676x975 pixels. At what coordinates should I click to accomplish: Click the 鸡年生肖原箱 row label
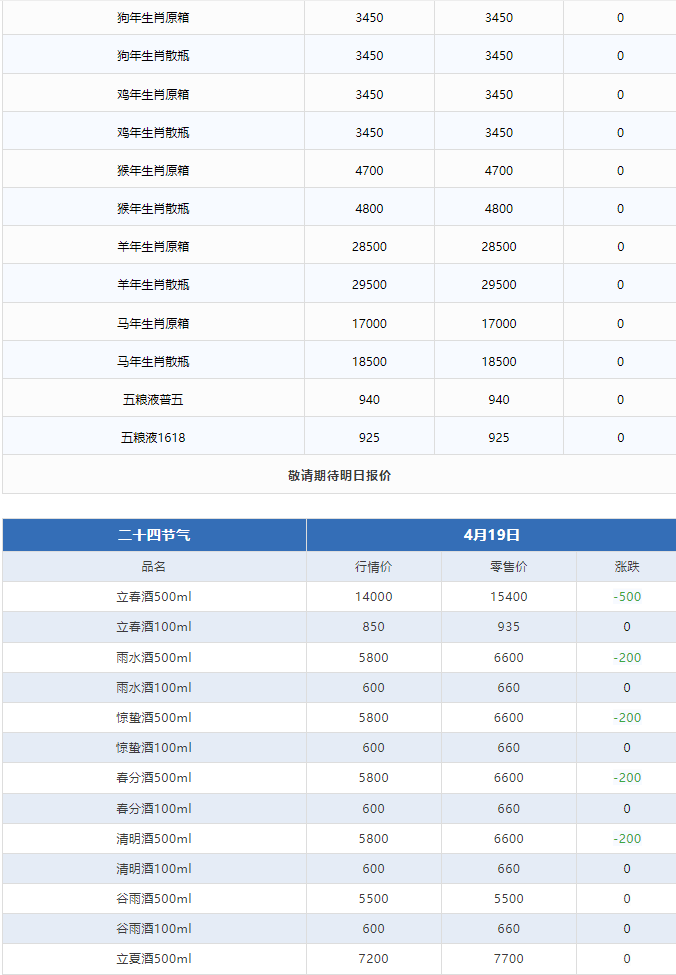point(153,95)
